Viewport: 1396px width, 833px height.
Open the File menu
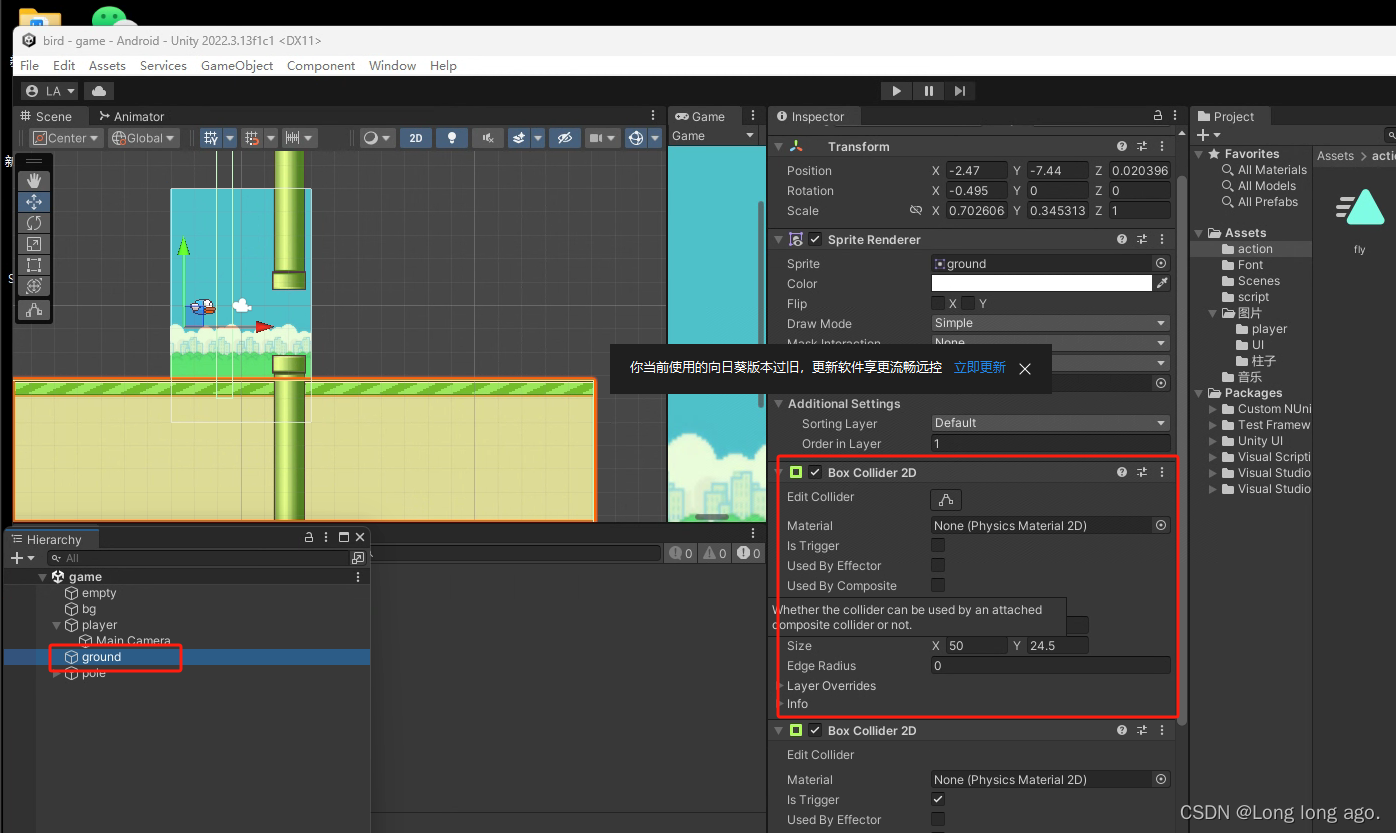coord(30,65)
